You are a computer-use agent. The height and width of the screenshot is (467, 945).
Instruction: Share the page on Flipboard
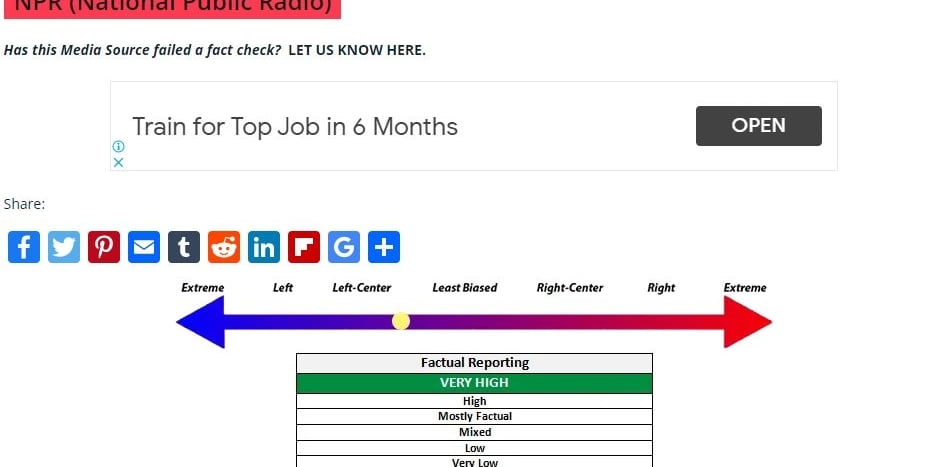pyautogui.click(x=304, y=247)
